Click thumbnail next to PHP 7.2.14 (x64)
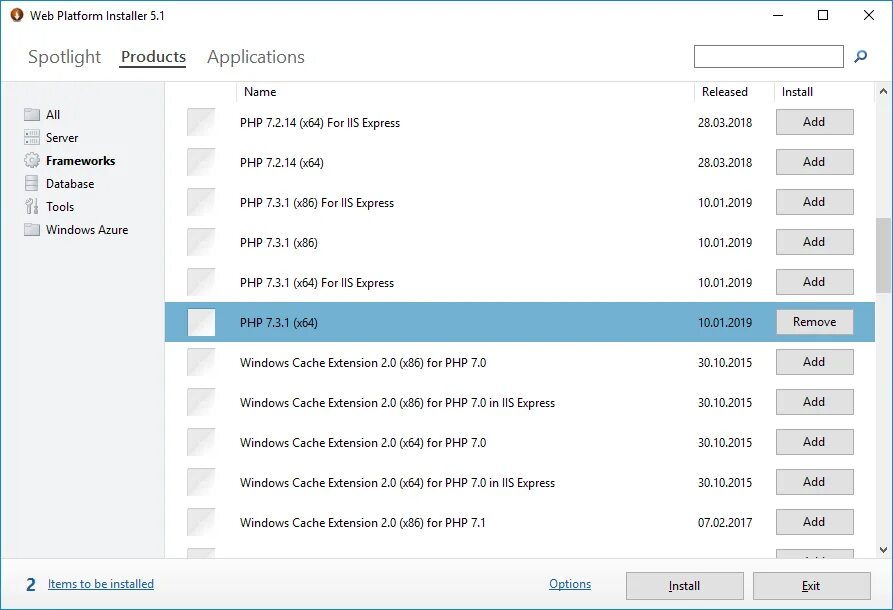This screenshot has height=610, width=893. tap(201, 162)
